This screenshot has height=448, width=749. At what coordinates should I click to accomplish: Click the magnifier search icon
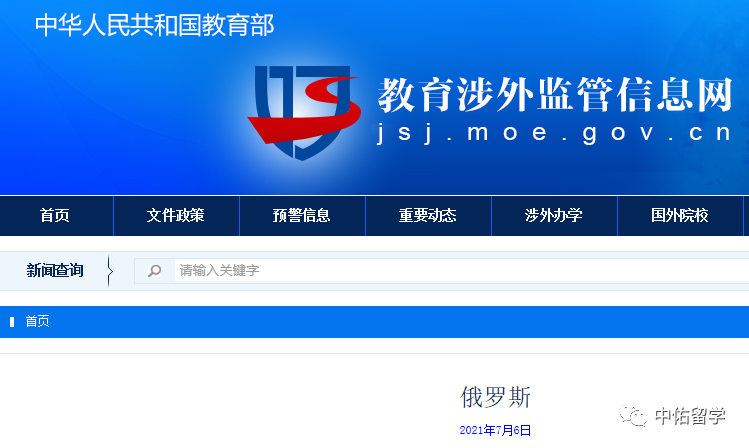(x=154, y=271)
